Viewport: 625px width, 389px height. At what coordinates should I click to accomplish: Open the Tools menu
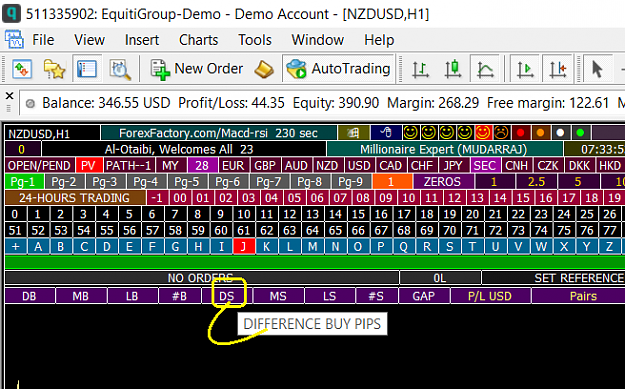[255, 40]
